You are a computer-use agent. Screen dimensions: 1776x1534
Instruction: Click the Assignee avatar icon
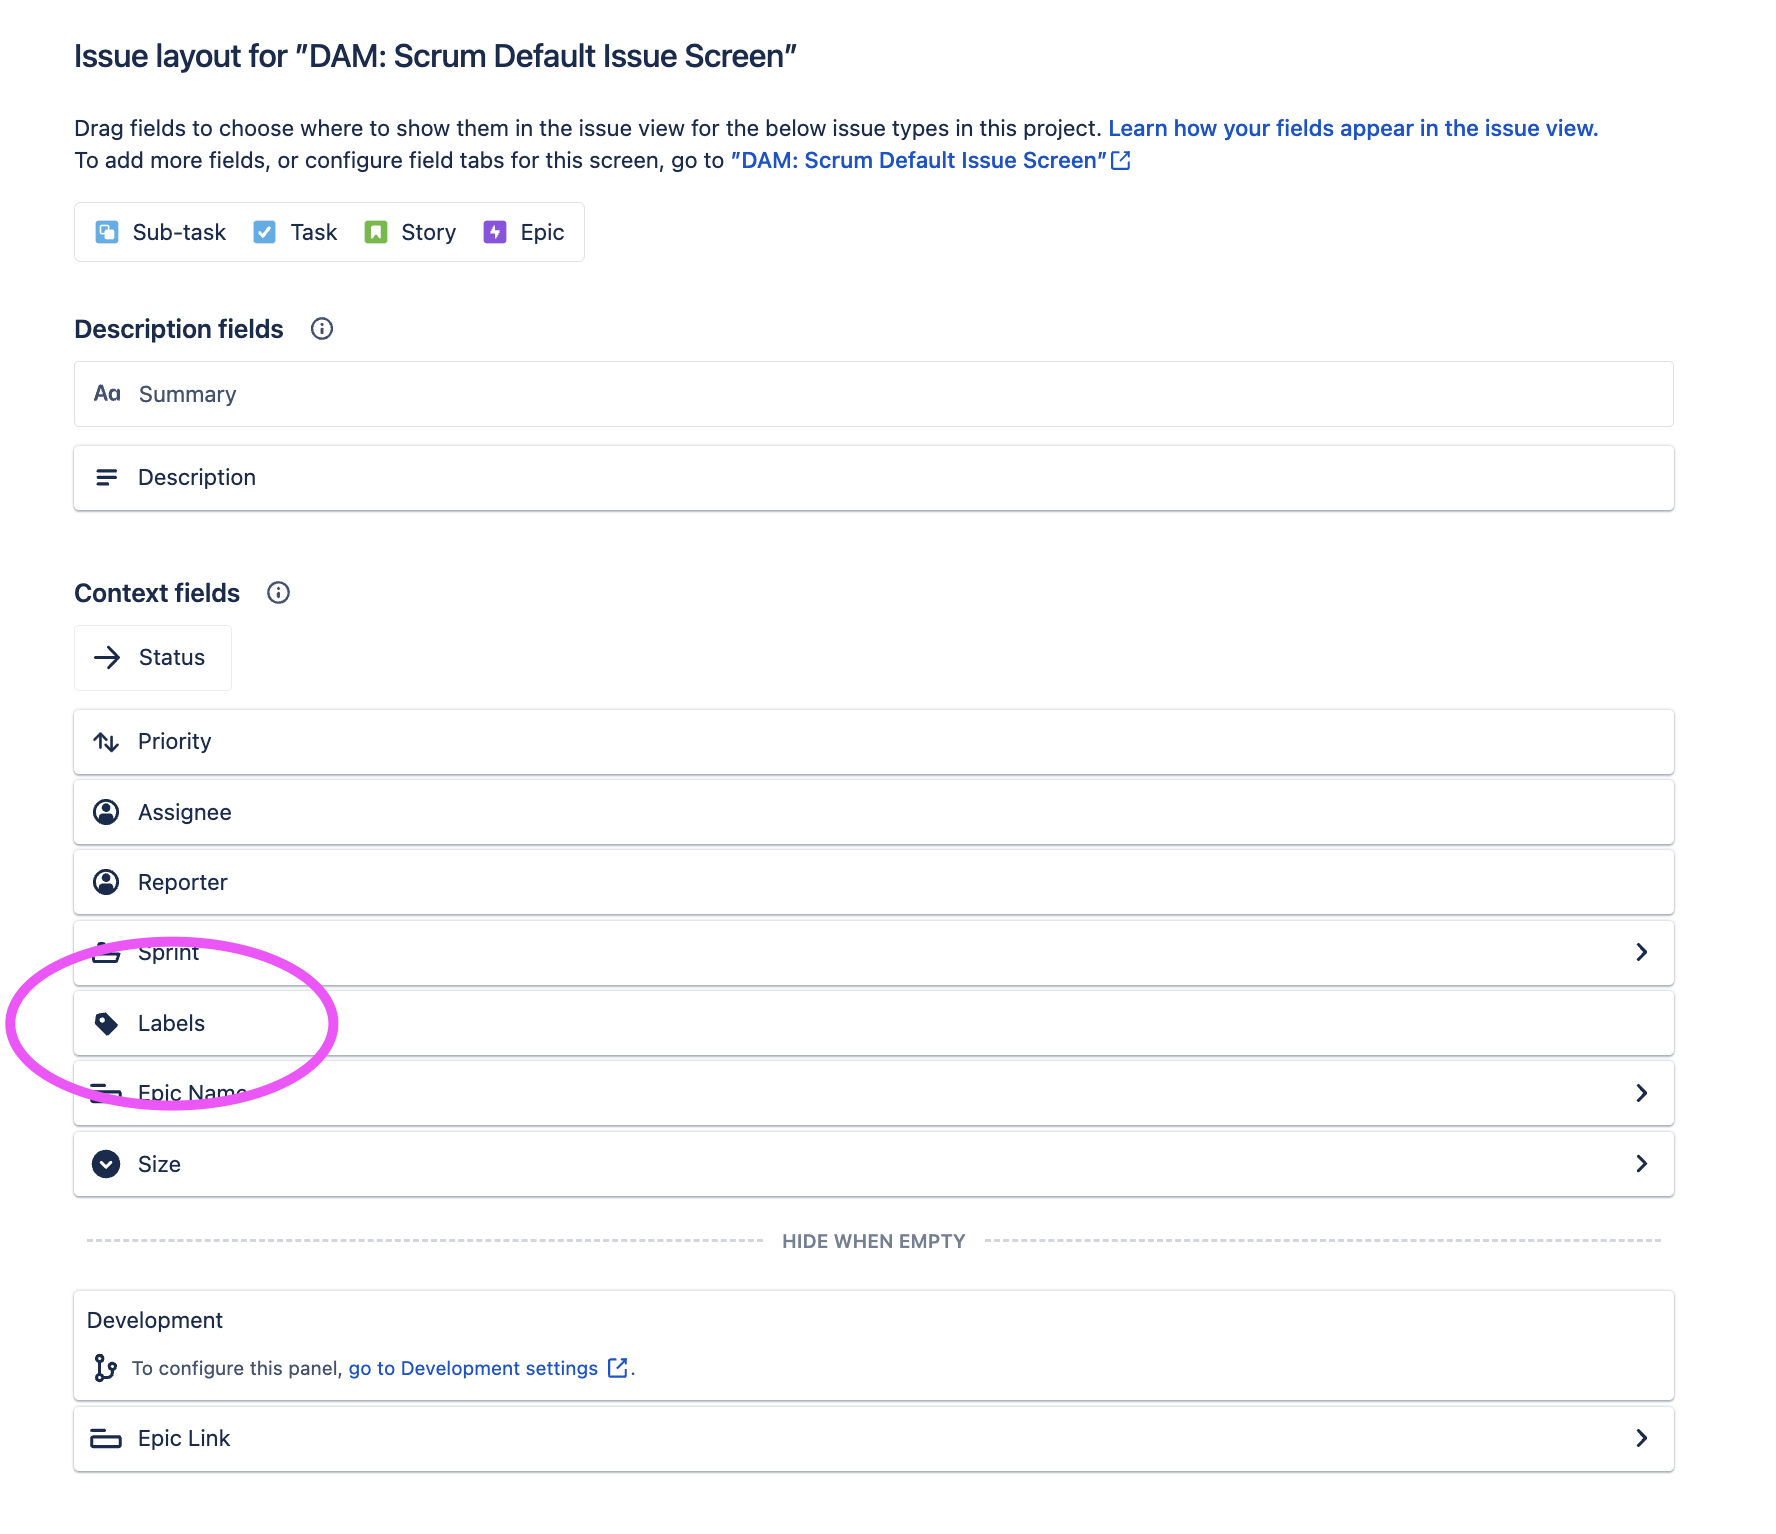pos(106,812)
